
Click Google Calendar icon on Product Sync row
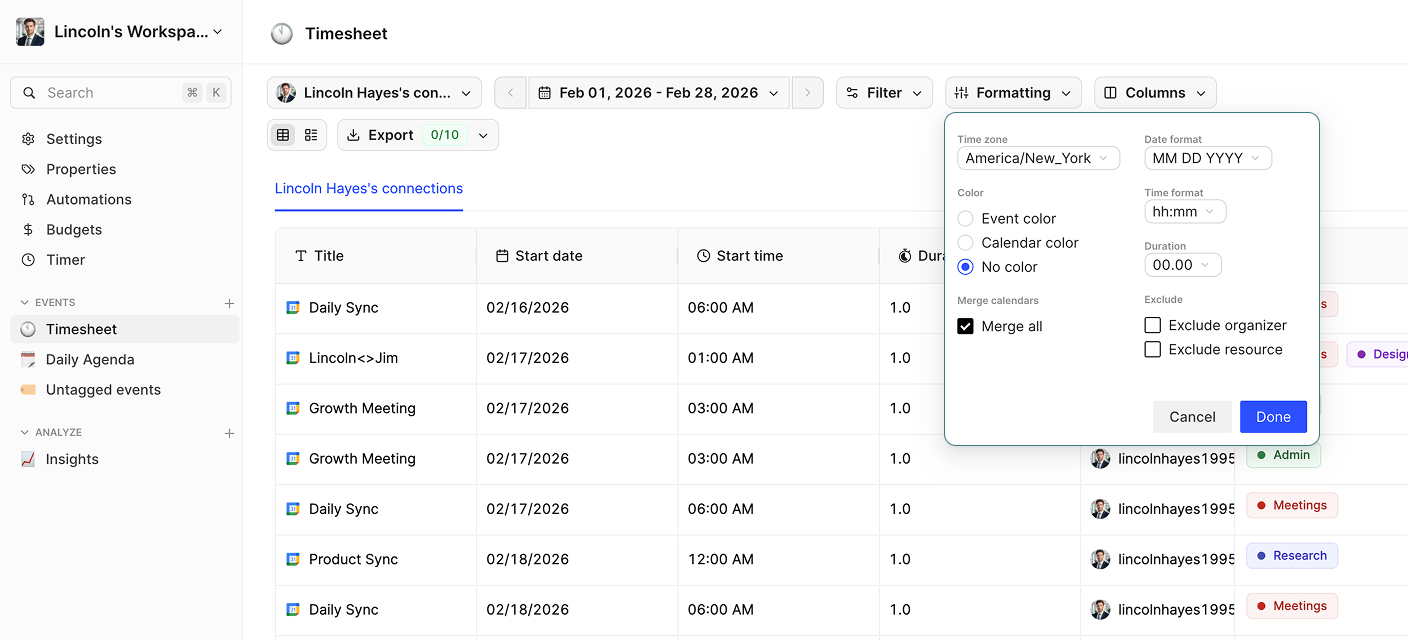pyautogui.click(x=293, y=559)
